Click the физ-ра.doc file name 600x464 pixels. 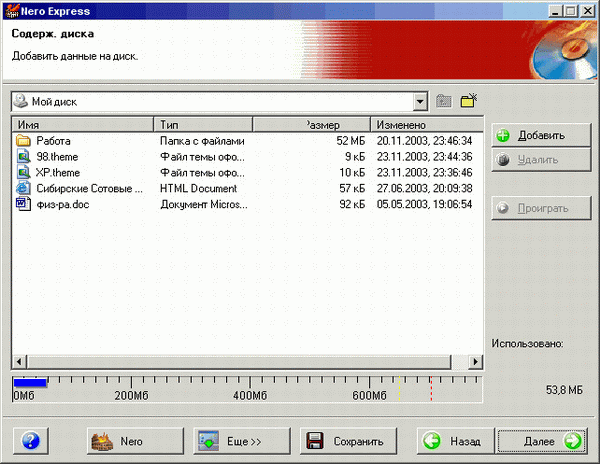62,205
